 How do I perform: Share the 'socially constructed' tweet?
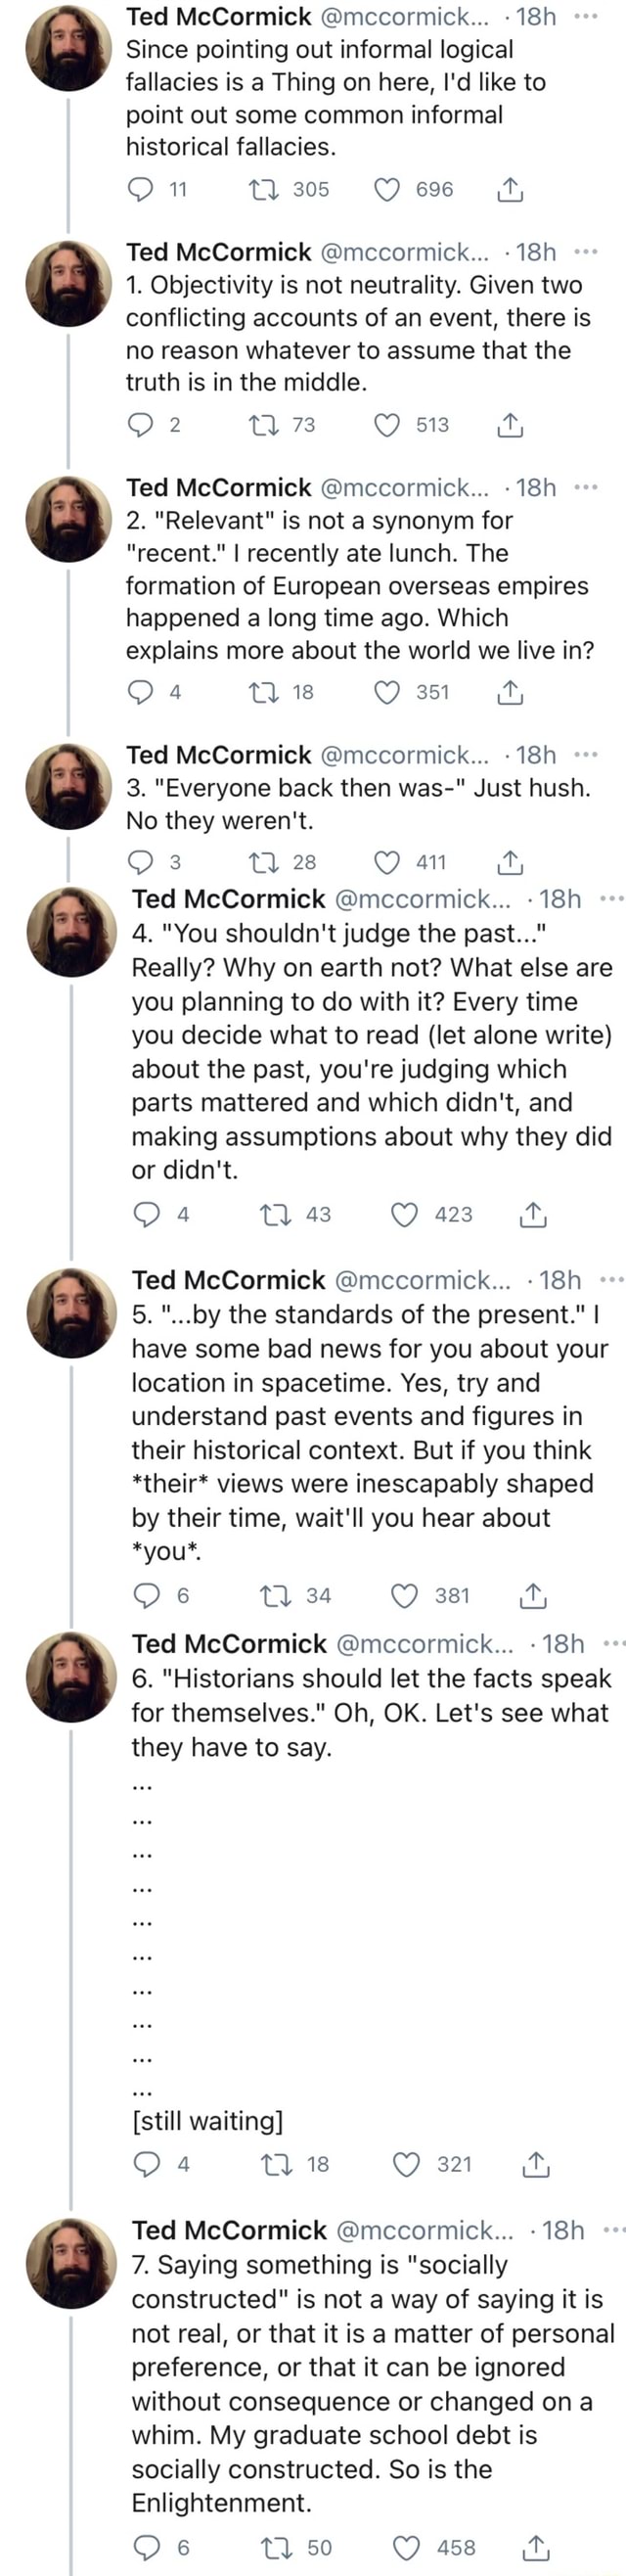(535, 2547)
